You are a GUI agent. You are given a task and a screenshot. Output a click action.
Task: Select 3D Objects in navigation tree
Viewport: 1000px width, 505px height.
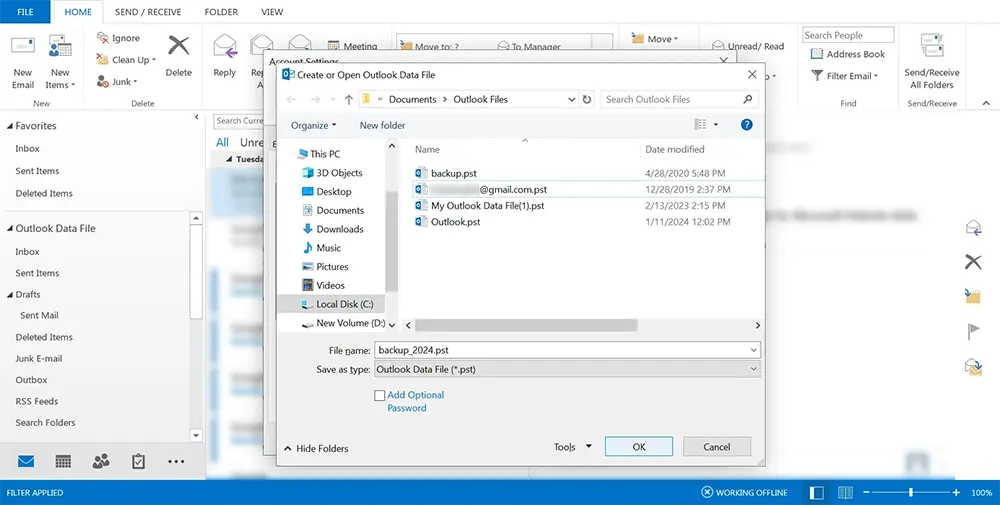coord(331,173)
